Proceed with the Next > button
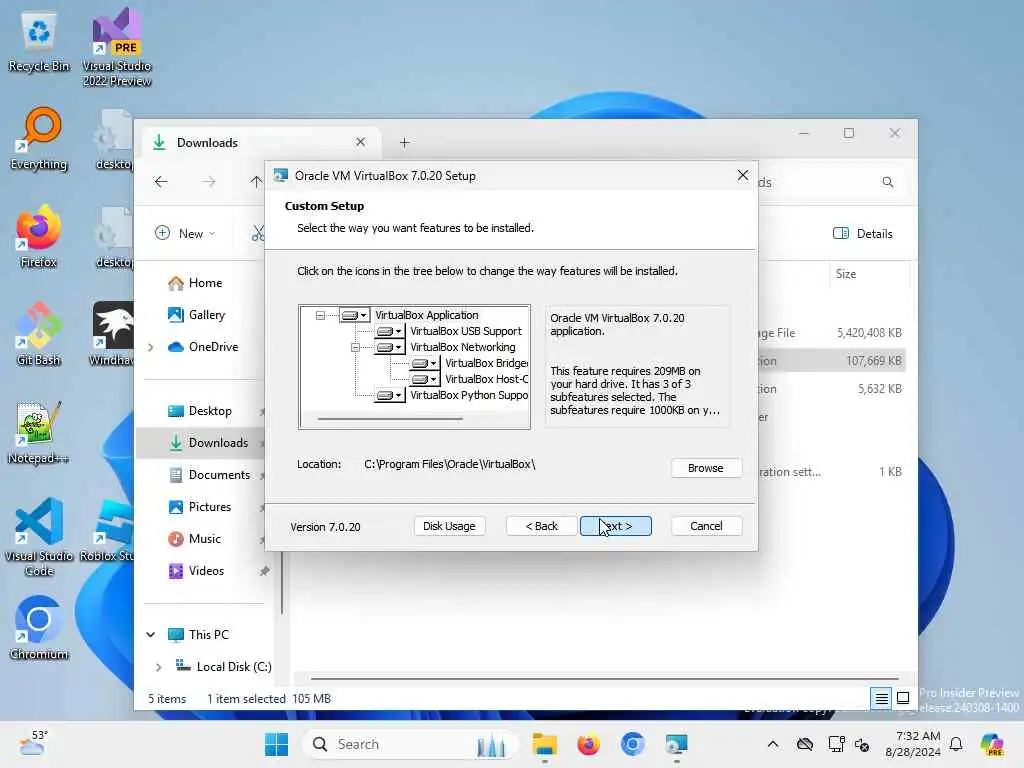 (x=616, y=526)
